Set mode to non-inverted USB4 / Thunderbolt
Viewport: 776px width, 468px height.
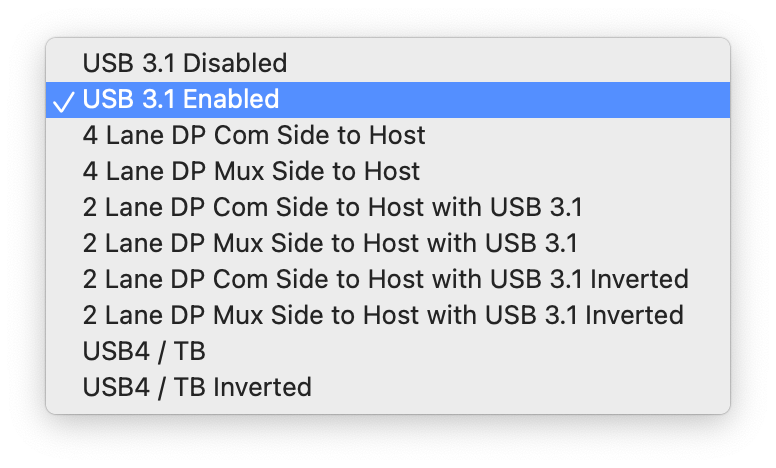pyautogui.click(x=144, y=351)
